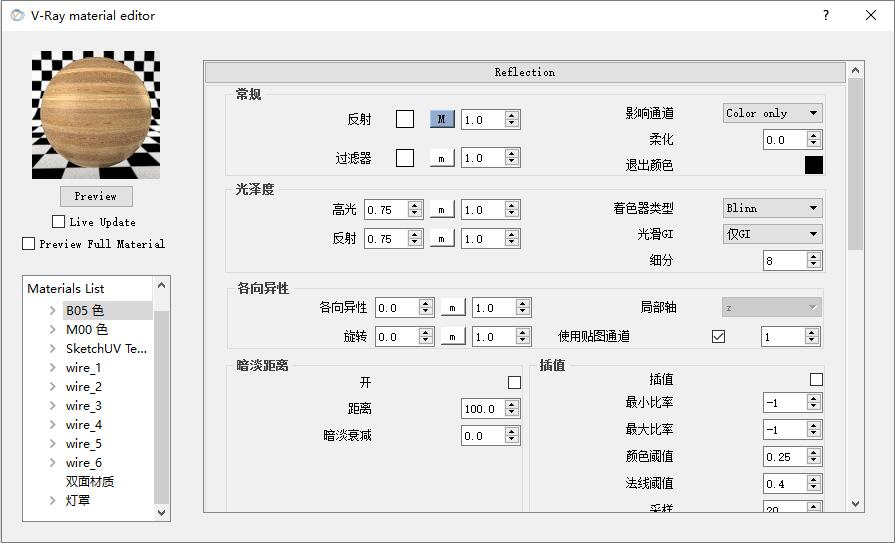Click the m map button beside 过滤器
Viewport: 895px width, 543px height.
click(442, 158)
